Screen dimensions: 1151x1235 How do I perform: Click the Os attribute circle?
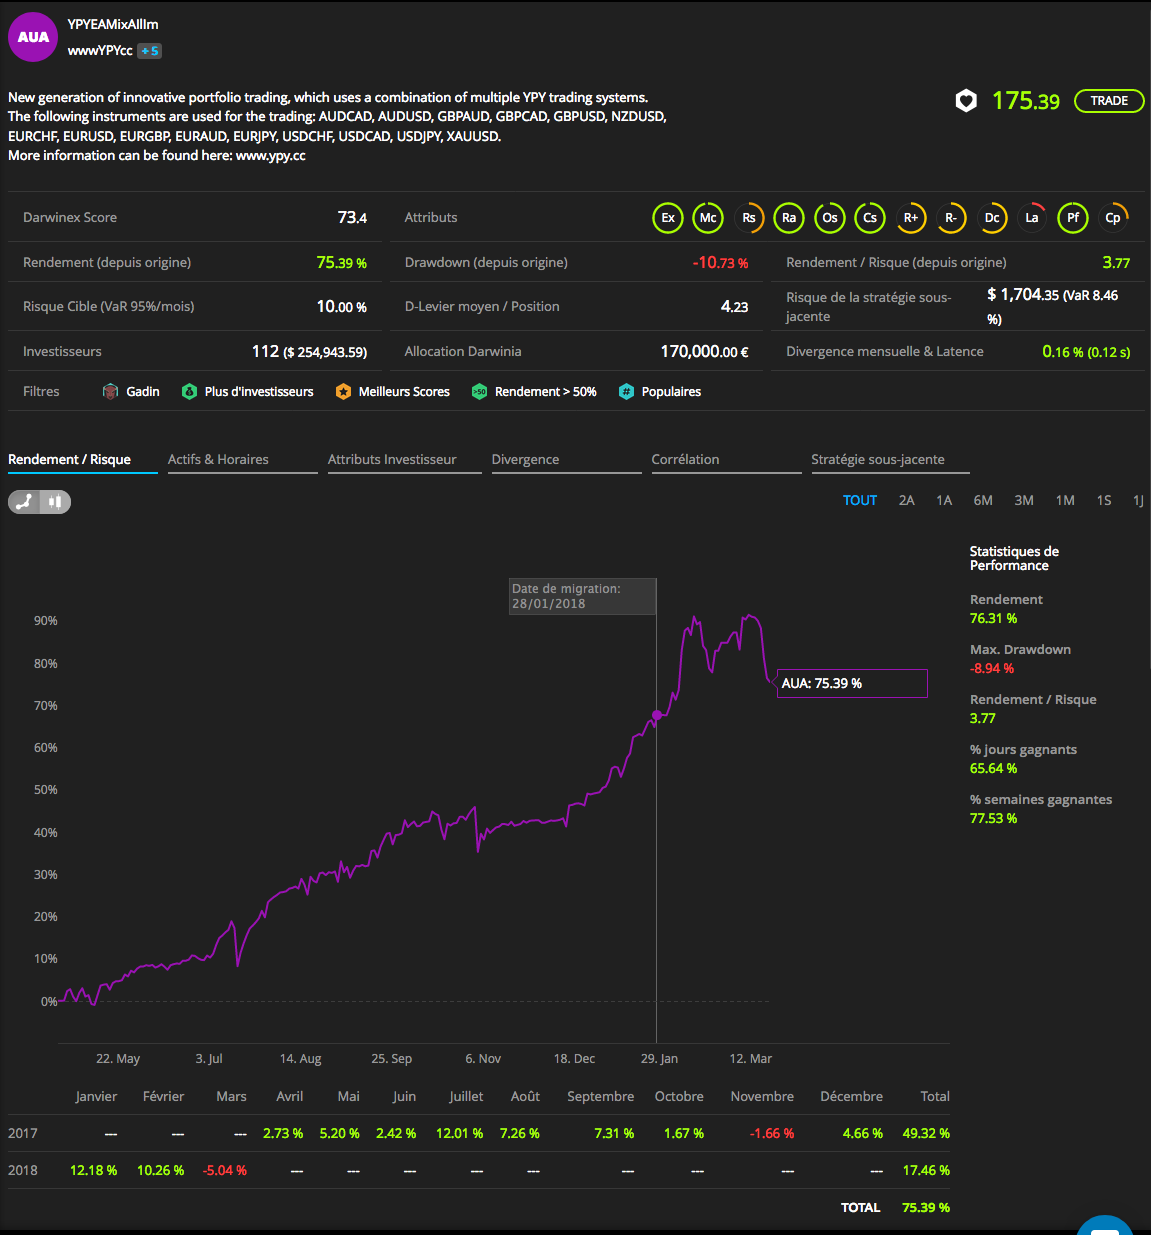[x=830, y=217]
